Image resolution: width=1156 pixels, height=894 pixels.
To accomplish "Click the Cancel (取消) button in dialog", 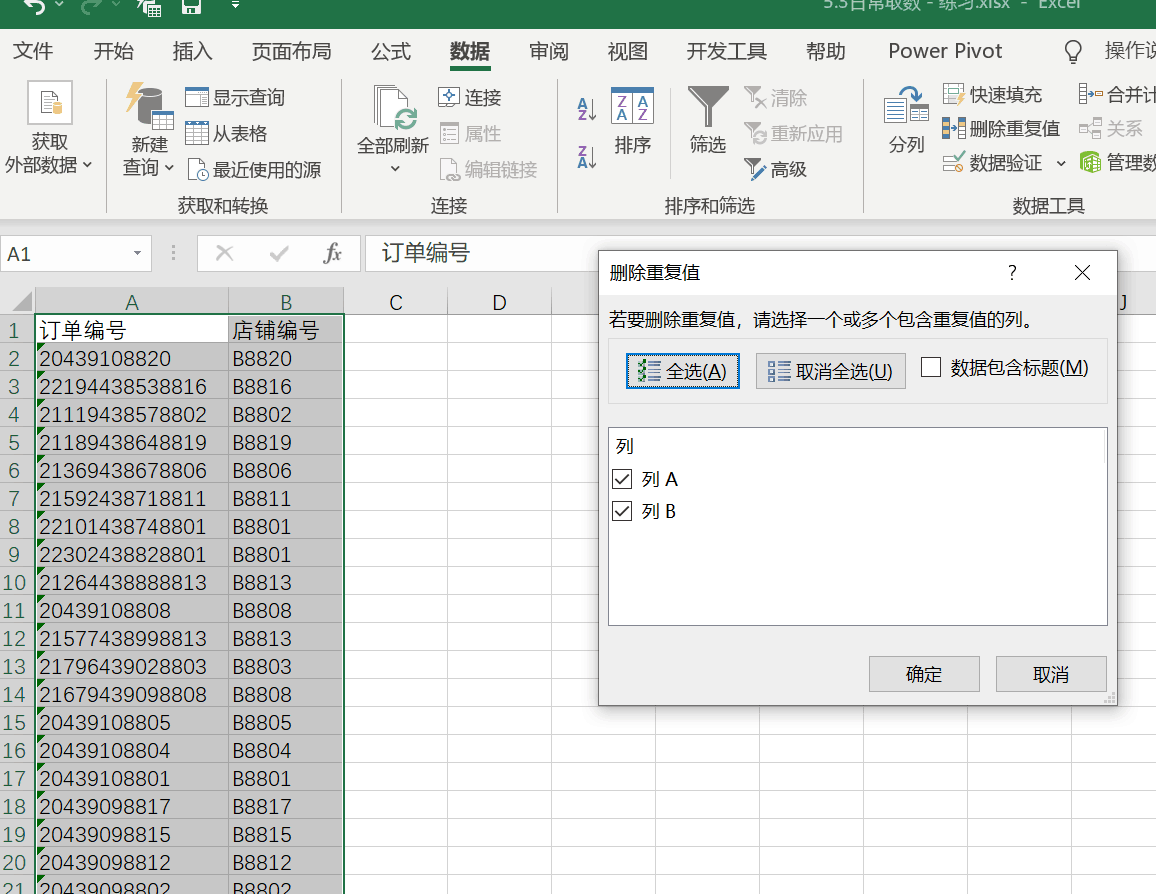I will [x=1051, y=674].
